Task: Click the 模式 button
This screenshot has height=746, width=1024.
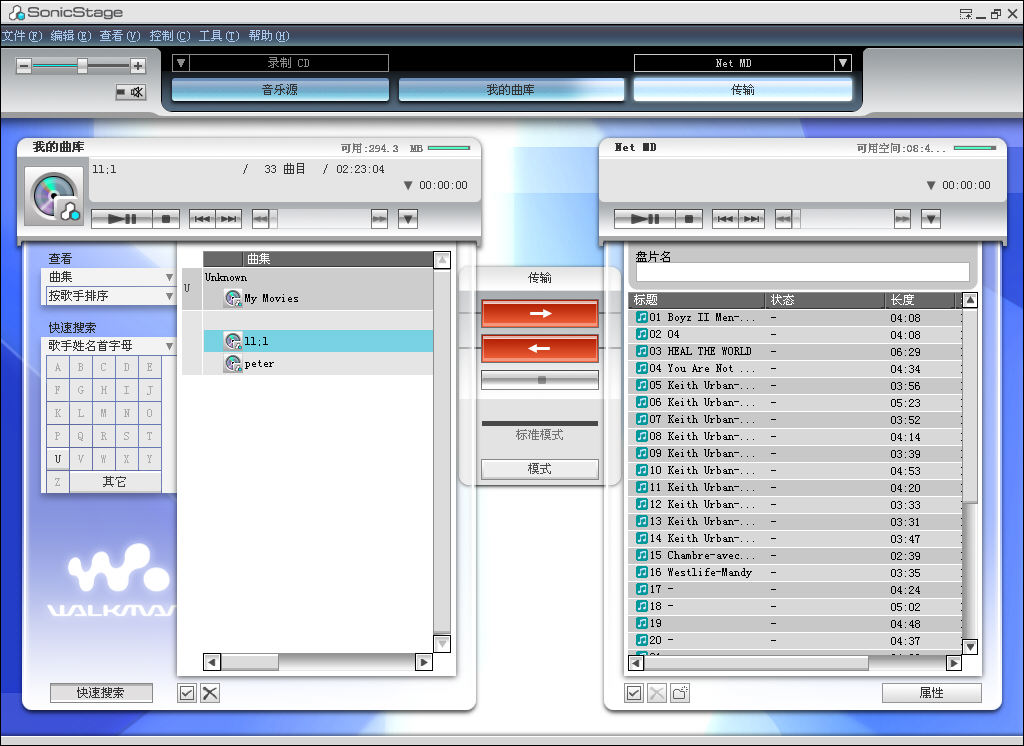Action: pos(539,469)
